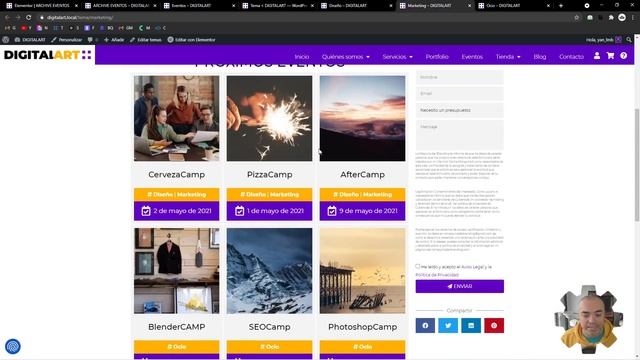Image resolution: width=640 pixels, height=360 pixels.
Task: Open the PhotoshopCamp event title
Action: (x=362, y=327)
